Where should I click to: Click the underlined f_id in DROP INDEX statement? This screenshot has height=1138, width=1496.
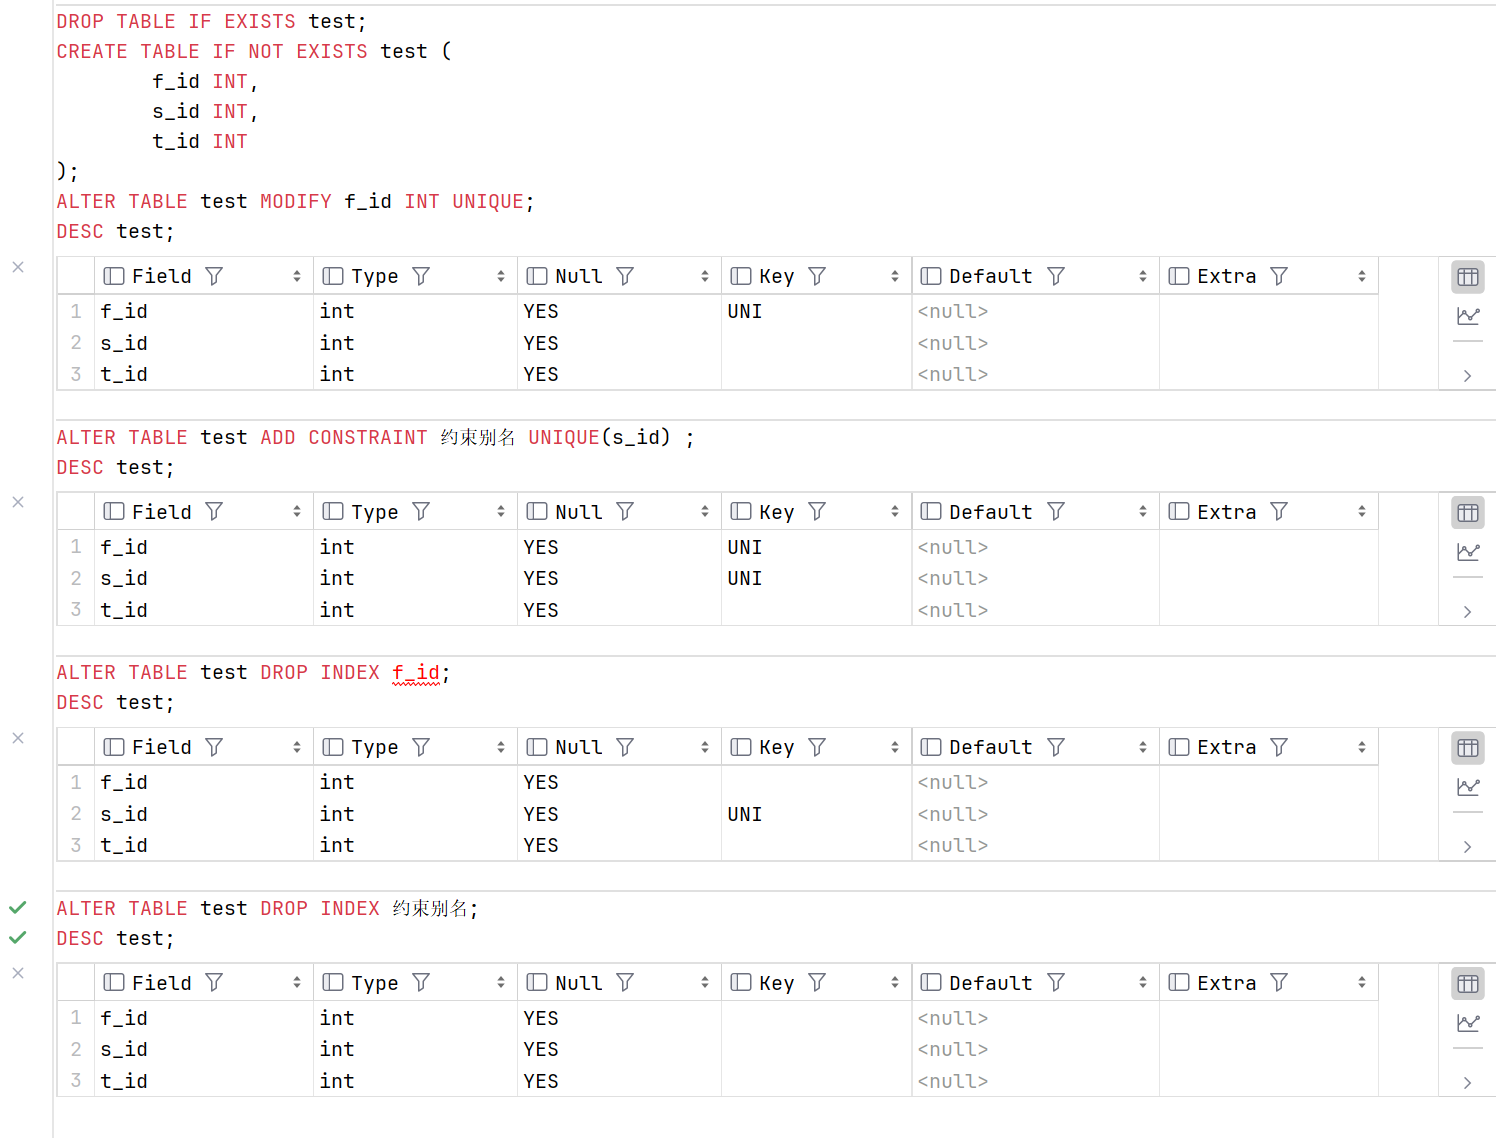[416, 673]
